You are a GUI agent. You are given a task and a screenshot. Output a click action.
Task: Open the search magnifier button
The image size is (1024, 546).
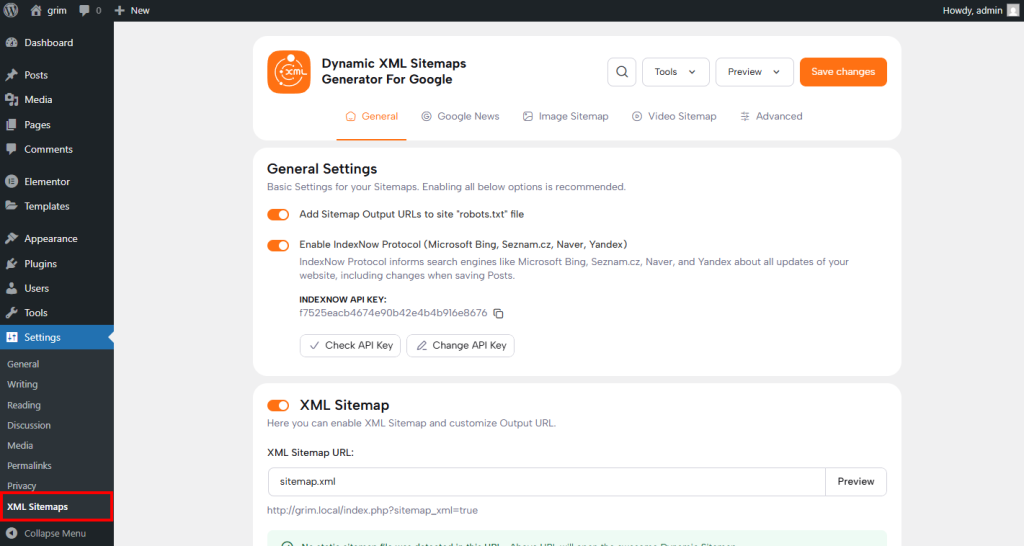click(622, 72)
